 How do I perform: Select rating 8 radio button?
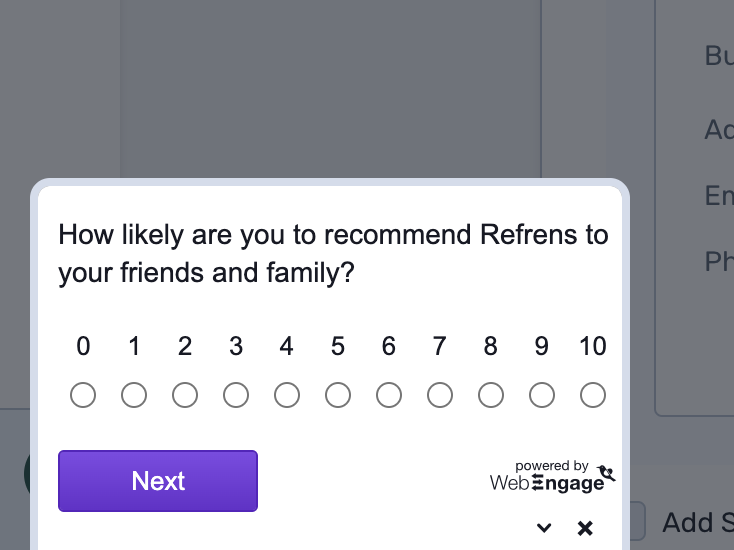(491, 395)
